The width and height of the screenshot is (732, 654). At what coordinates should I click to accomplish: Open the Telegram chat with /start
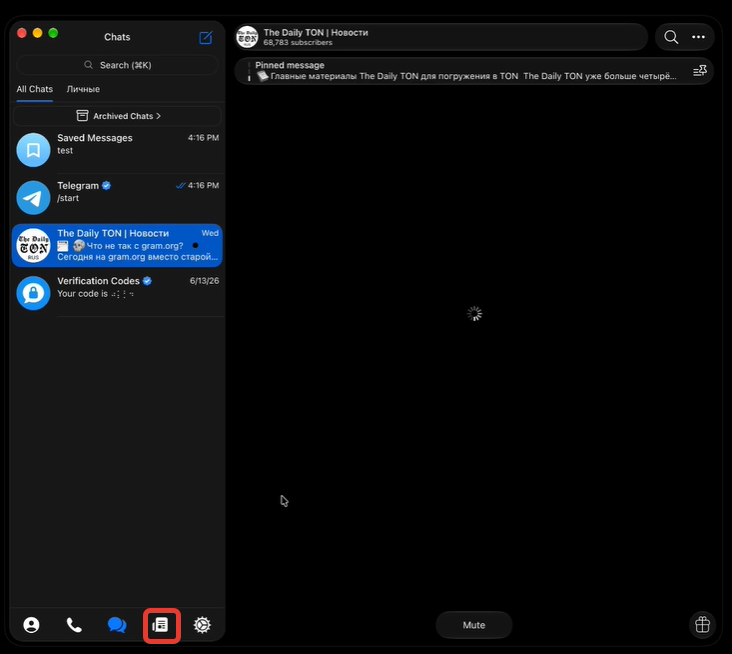(117, 197)
